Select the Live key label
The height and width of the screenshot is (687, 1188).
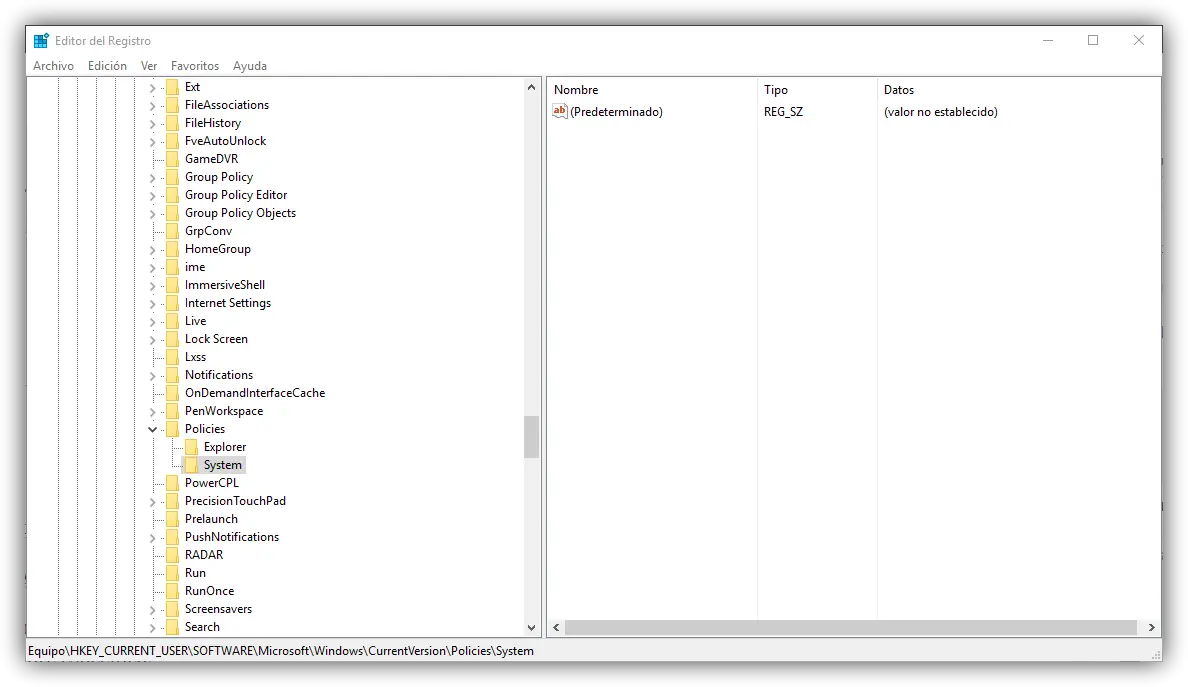[195, 321]
